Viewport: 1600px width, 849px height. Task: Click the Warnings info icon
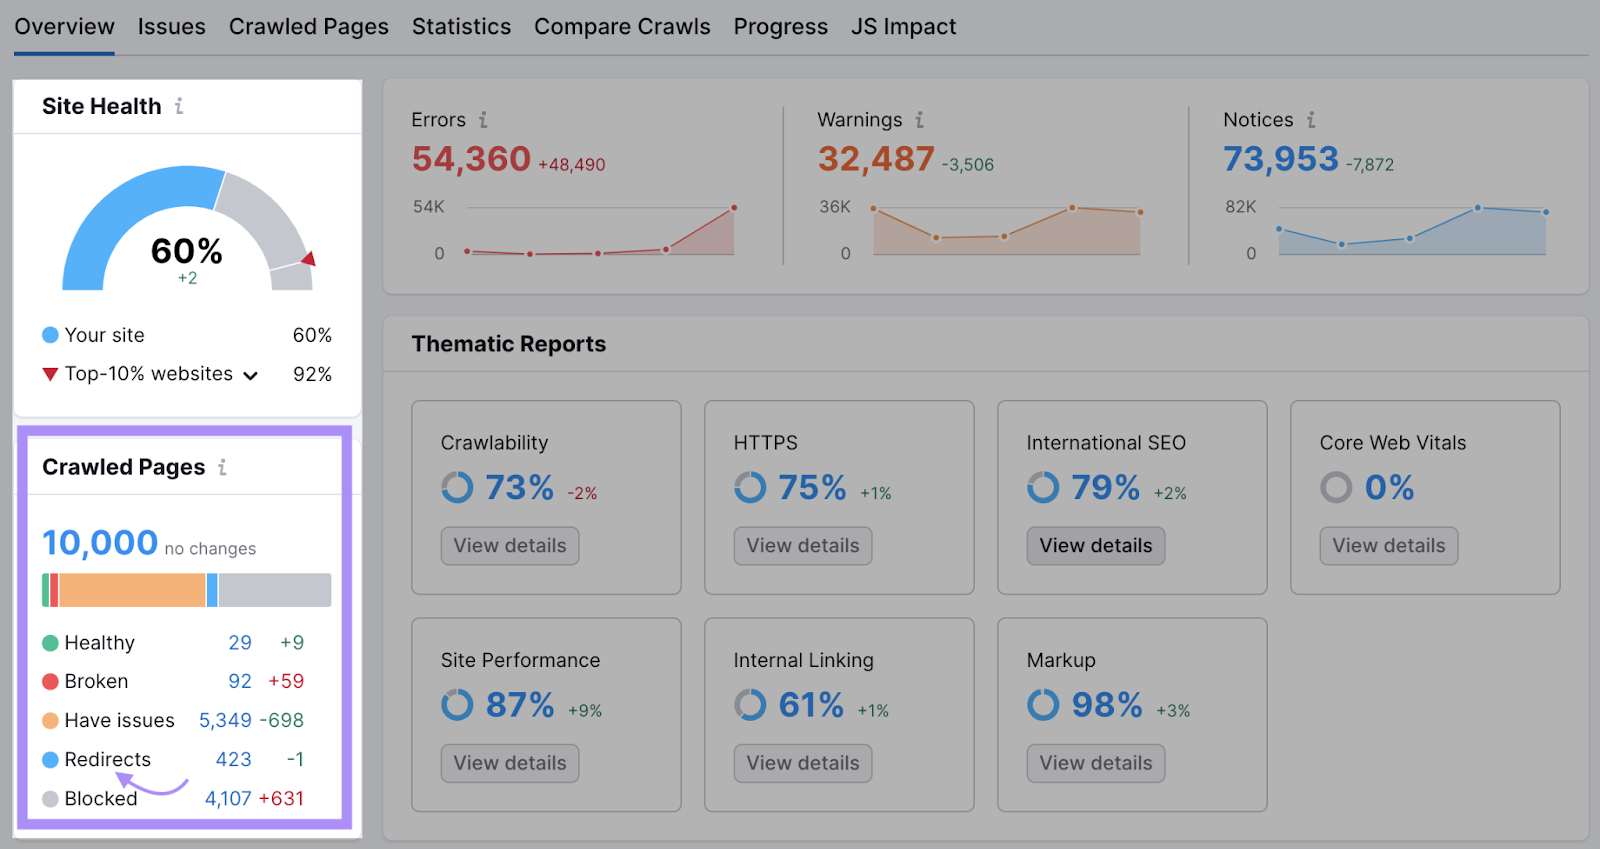coord(919,119)
